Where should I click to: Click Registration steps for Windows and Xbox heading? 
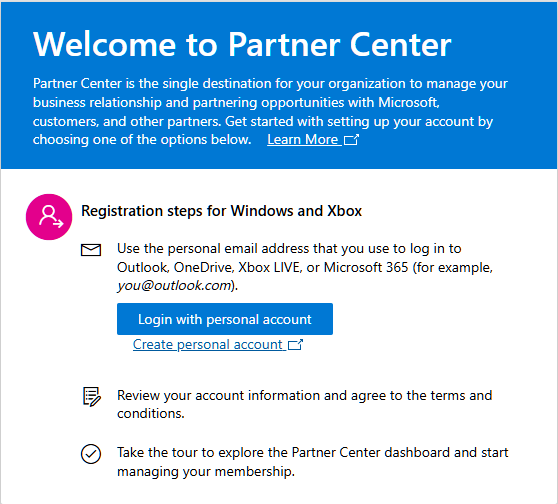222,211
